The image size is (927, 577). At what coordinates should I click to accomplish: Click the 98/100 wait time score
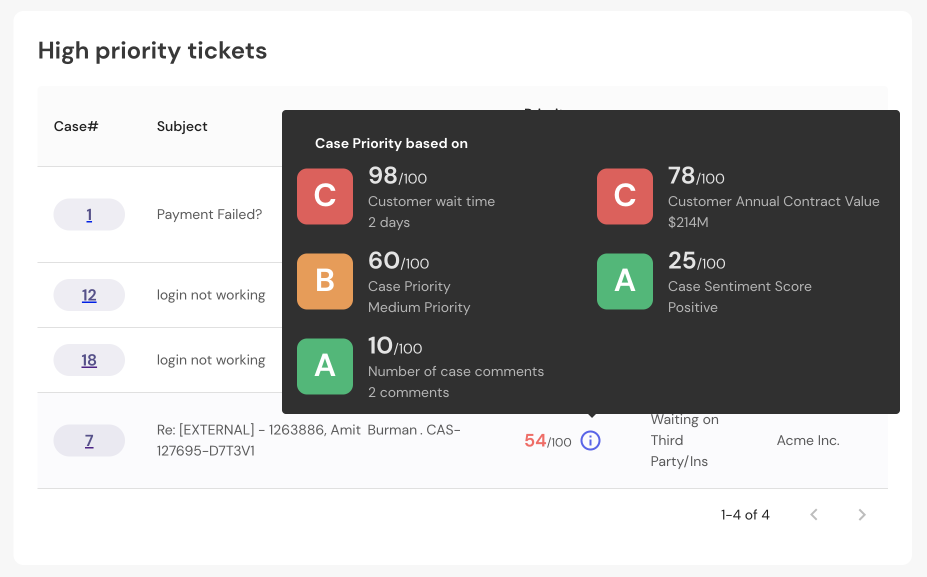click(397, 177)
